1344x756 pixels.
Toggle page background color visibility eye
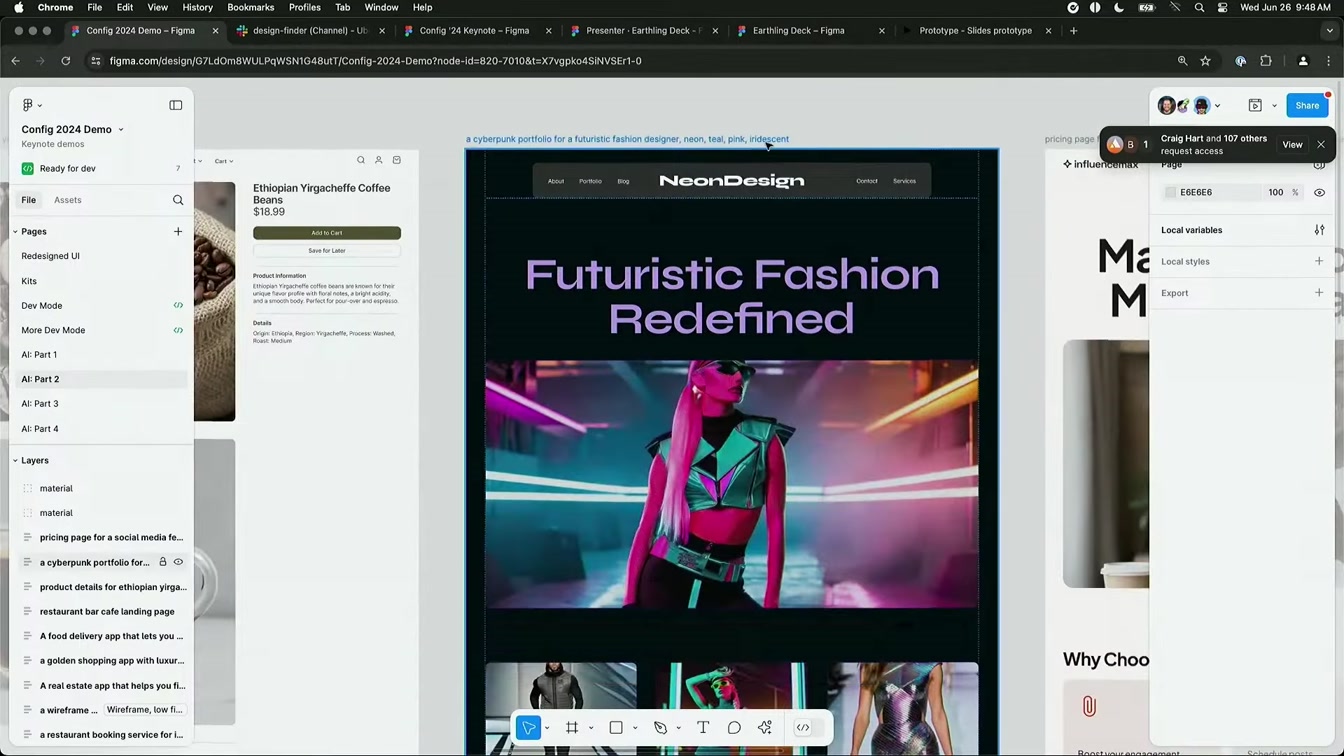[x=1319, y=192]
